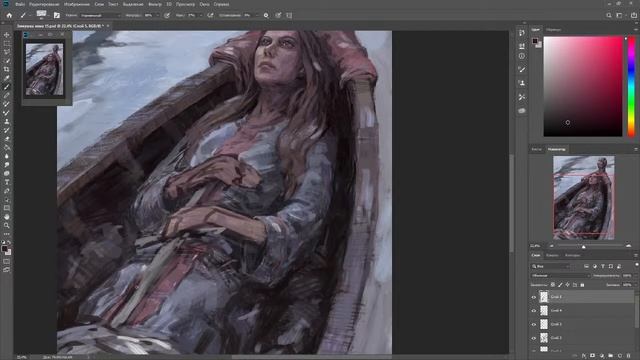640x360 pixels.
Task: Select the Lasso tool
Action: pos(7,52)
